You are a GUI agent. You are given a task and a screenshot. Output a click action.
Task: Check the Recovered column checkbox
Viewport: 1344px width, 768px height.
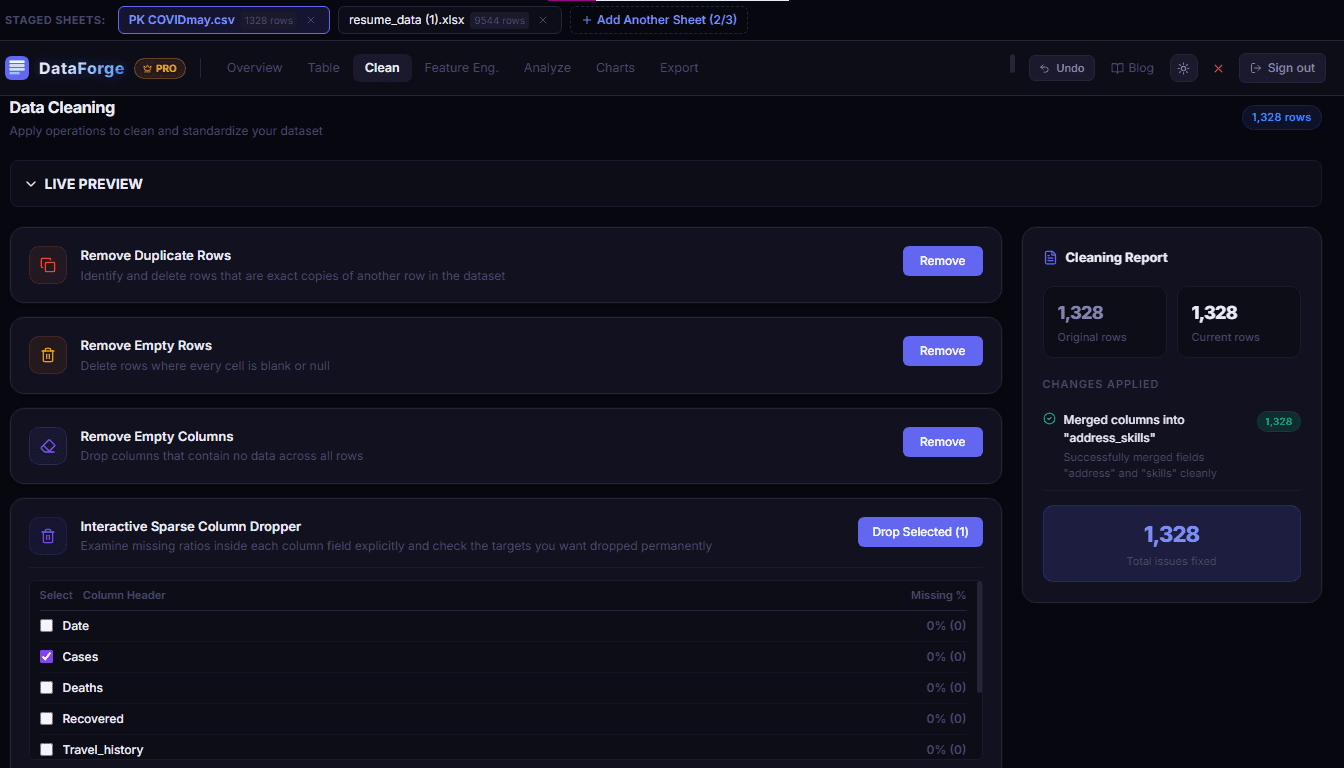(x=46, y=719)
